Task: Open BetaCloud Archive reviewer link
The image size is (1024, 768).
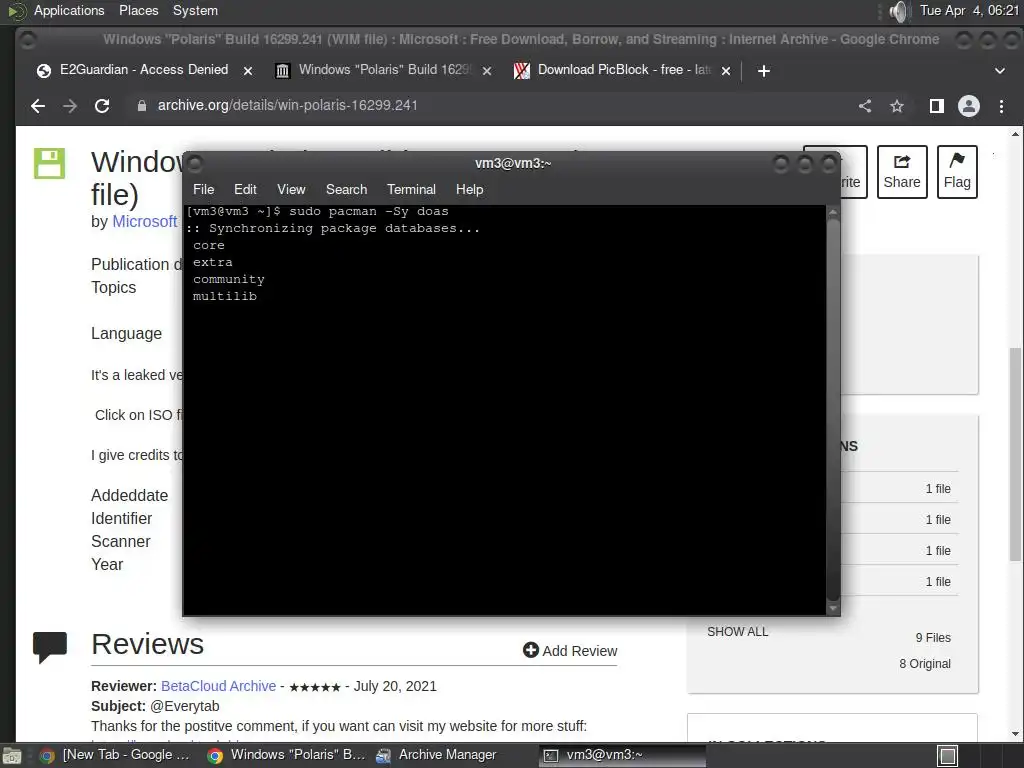Action: click(x=218, y=686)
